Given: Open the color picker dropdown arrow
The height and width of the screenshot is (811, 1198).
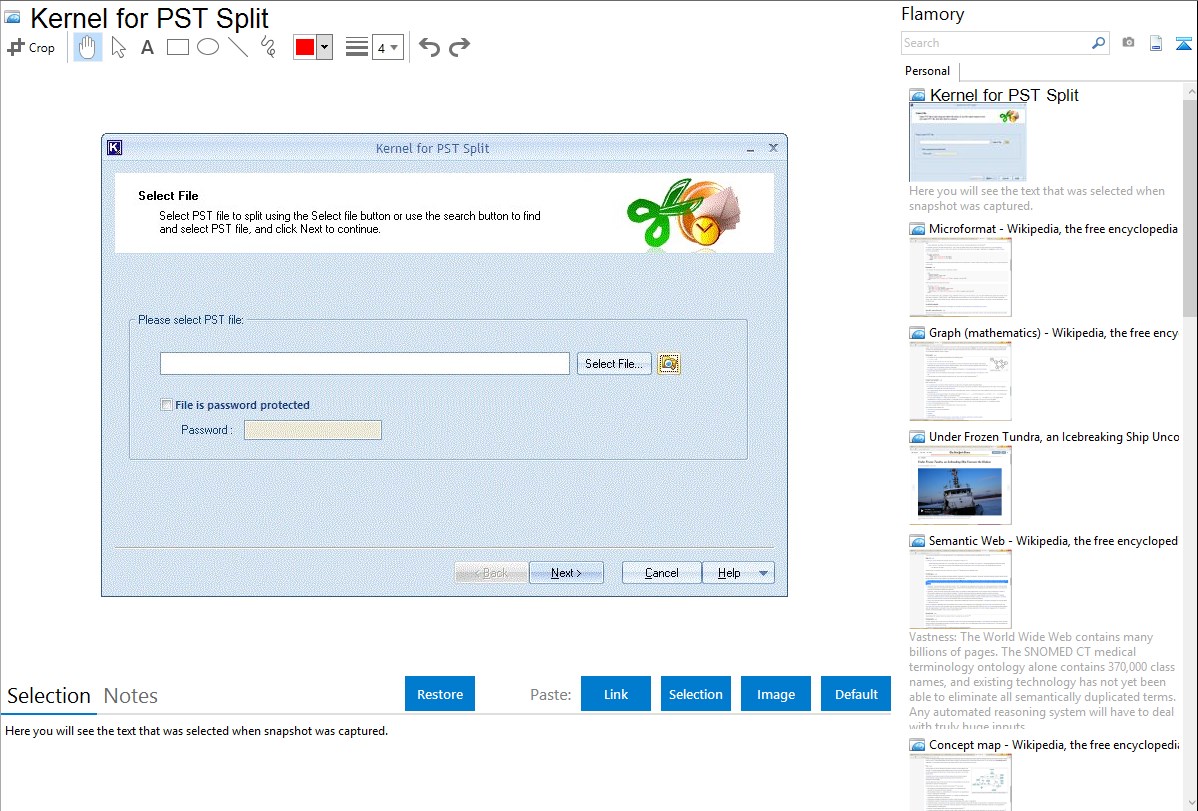Looking at the screenshot, I should [x=325, y=47].
